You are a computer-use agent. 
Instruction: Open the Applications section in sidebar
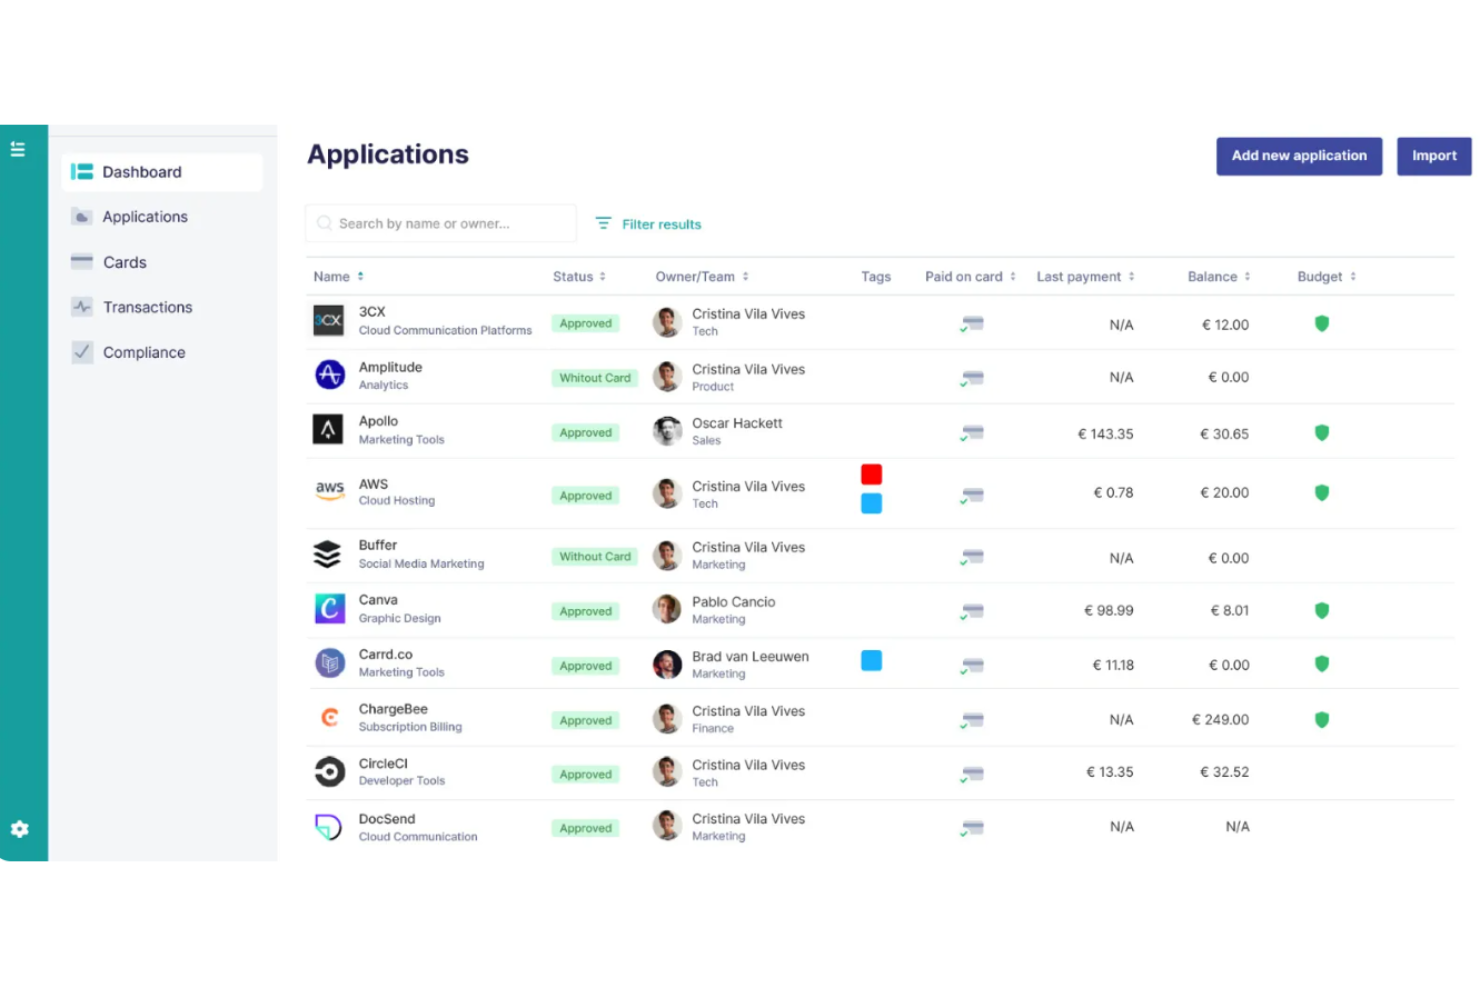click(x=144, y=216)
